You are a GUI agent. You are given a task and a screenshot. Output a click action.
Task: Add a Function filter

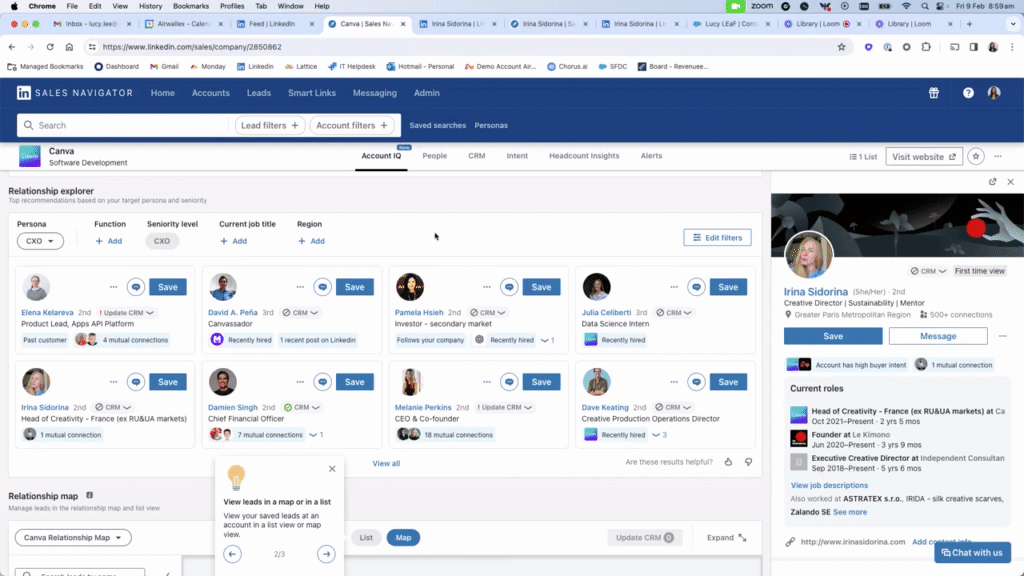pos(108,241)
